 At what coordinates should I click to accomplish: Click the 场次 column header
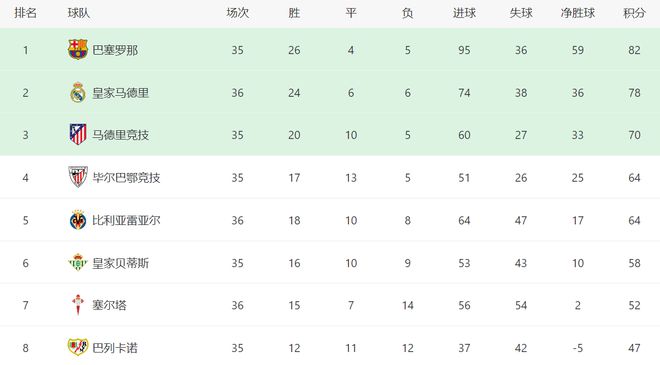(x=237, y=13)
